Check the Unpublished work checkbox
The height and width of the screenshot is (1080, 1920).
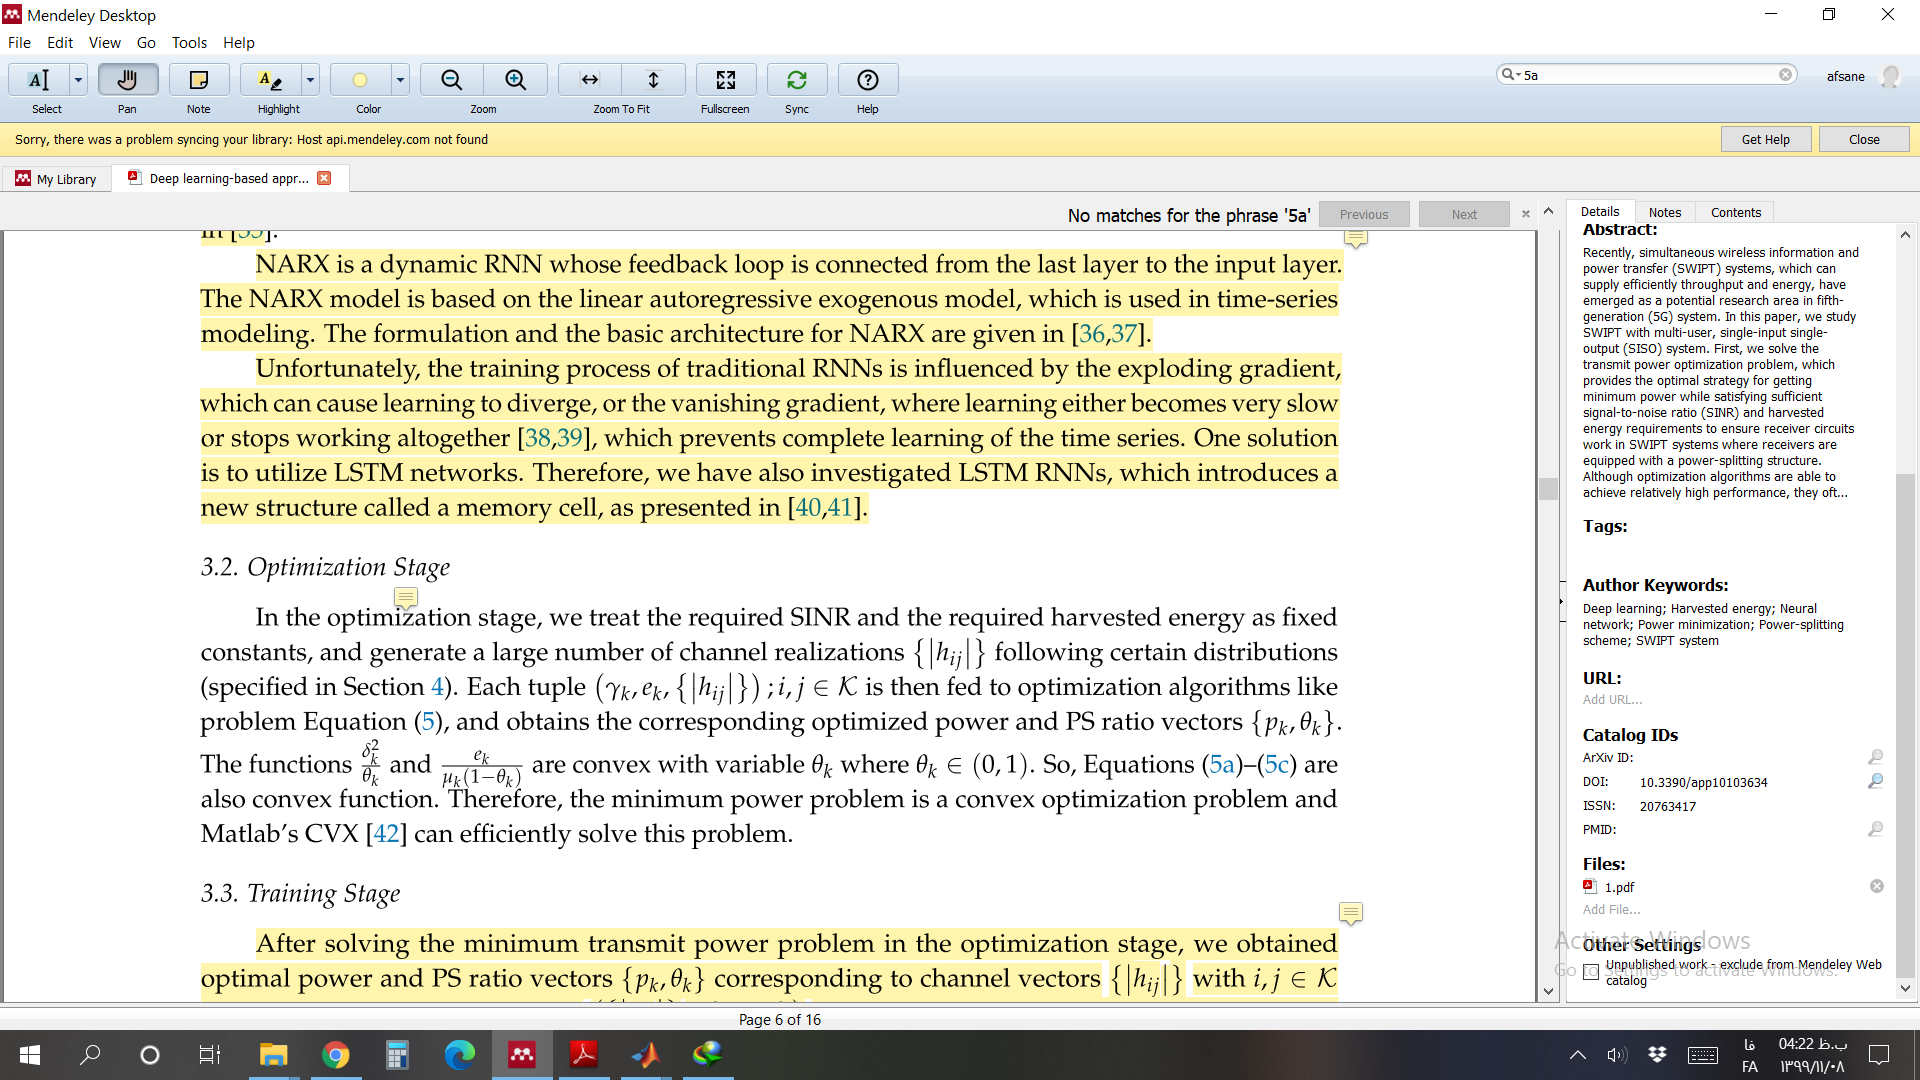pyautogui.click(x=1591, y=972)
